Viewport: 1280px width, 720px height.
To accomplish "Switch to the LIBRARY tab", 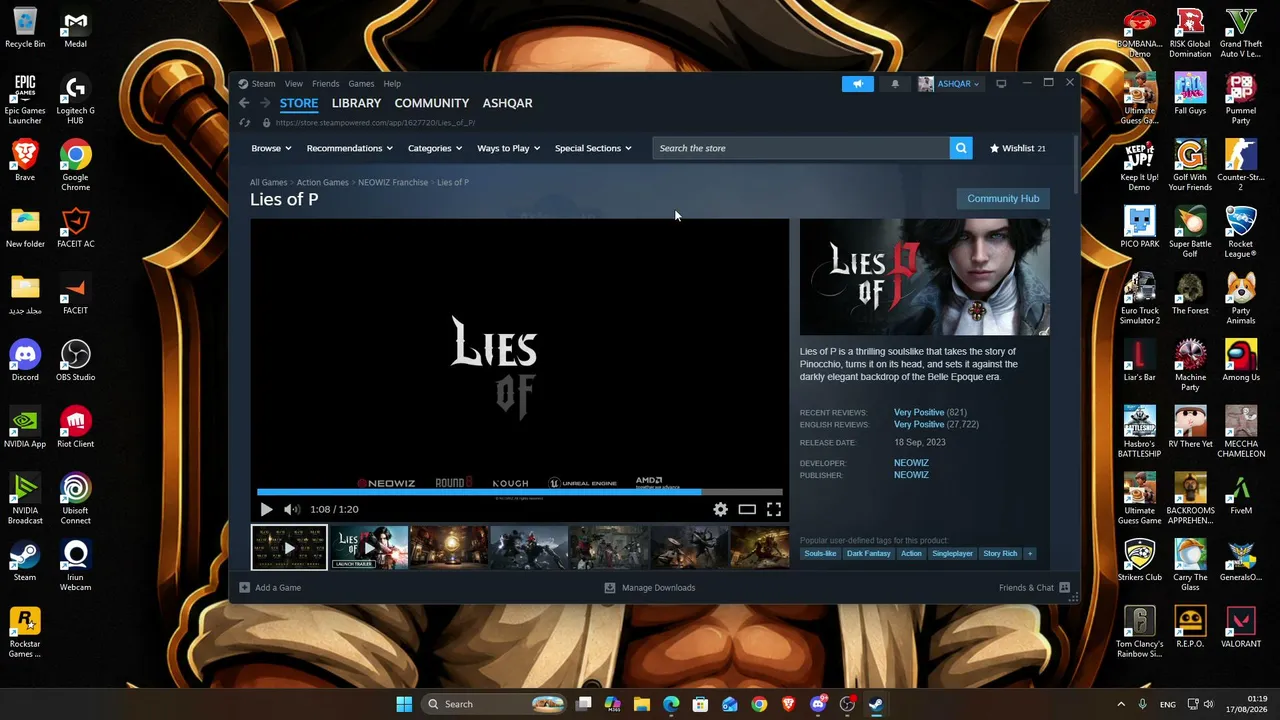I will tap(356, 103).
